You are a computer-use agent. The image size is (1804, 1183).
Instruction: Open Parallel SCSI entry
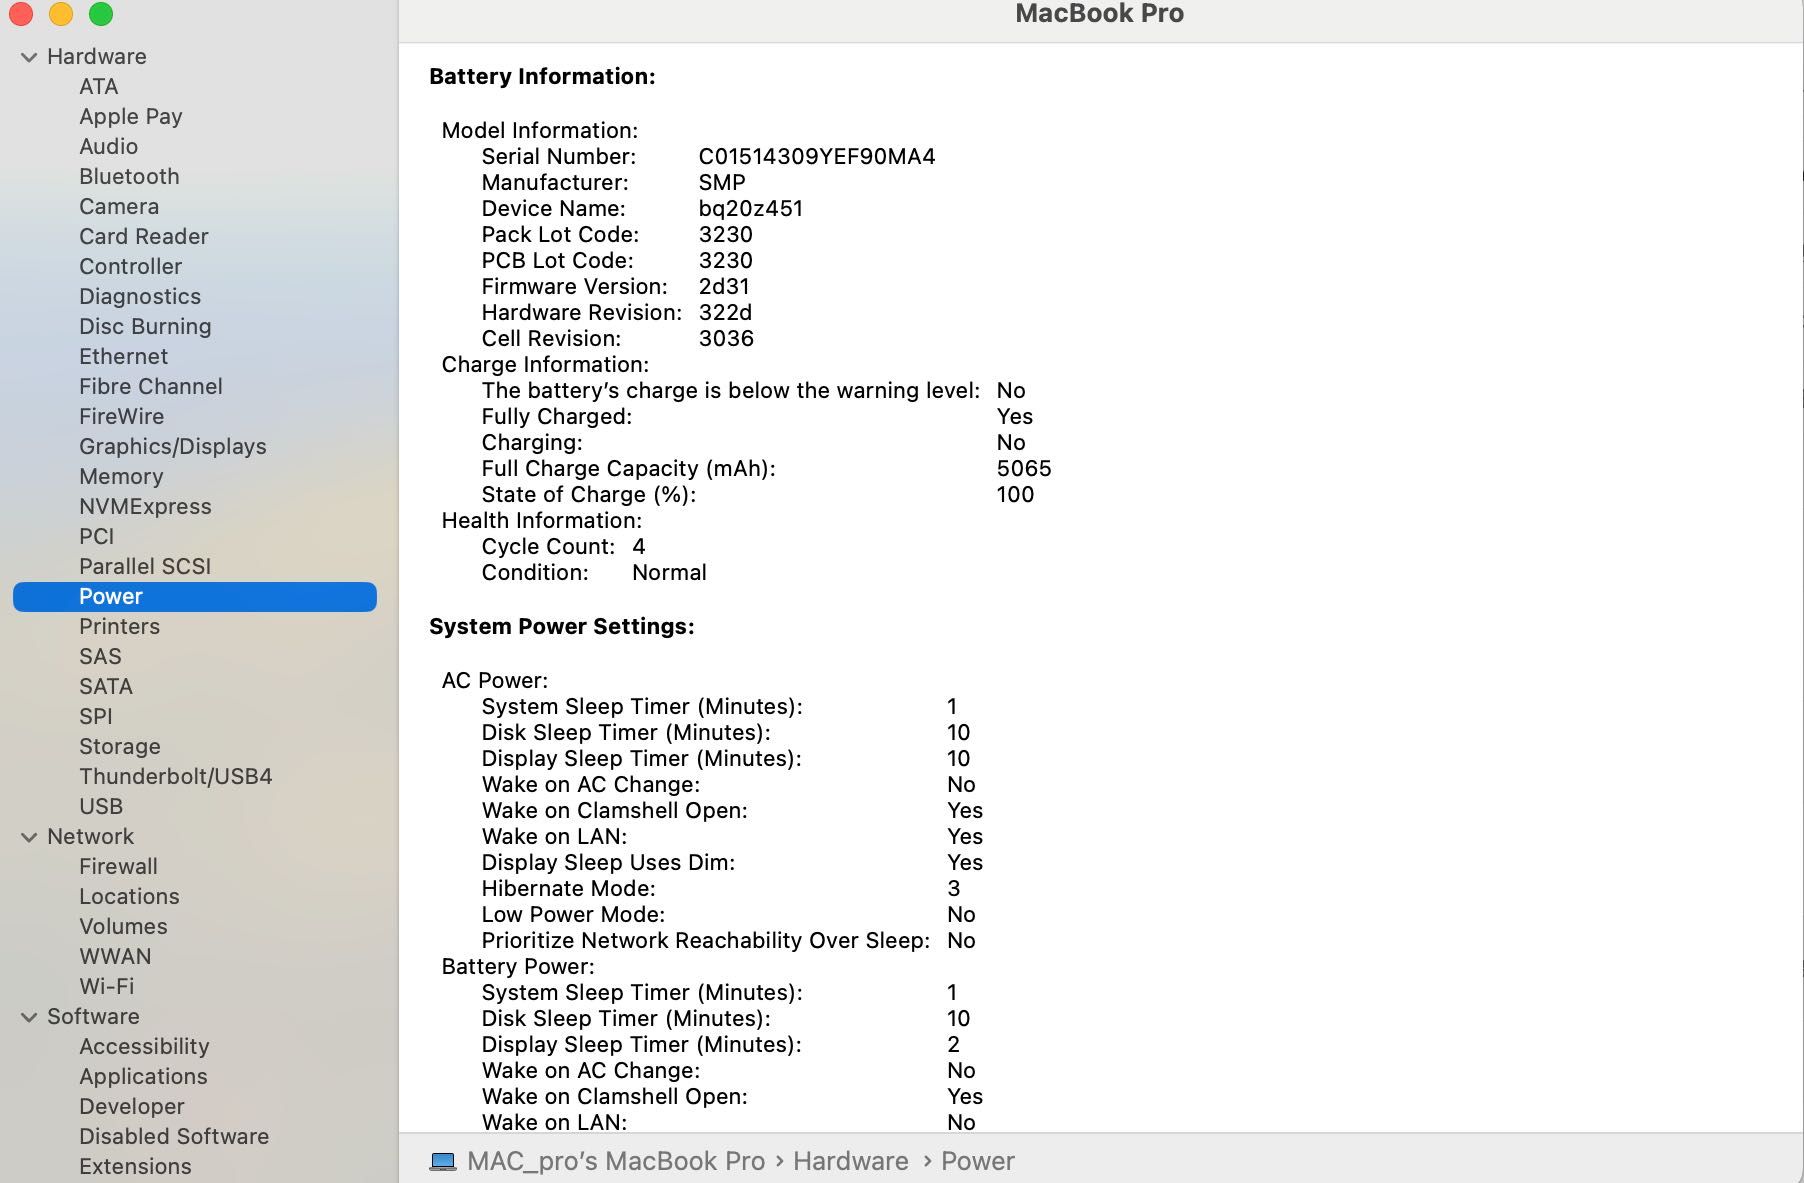[145, 567]
